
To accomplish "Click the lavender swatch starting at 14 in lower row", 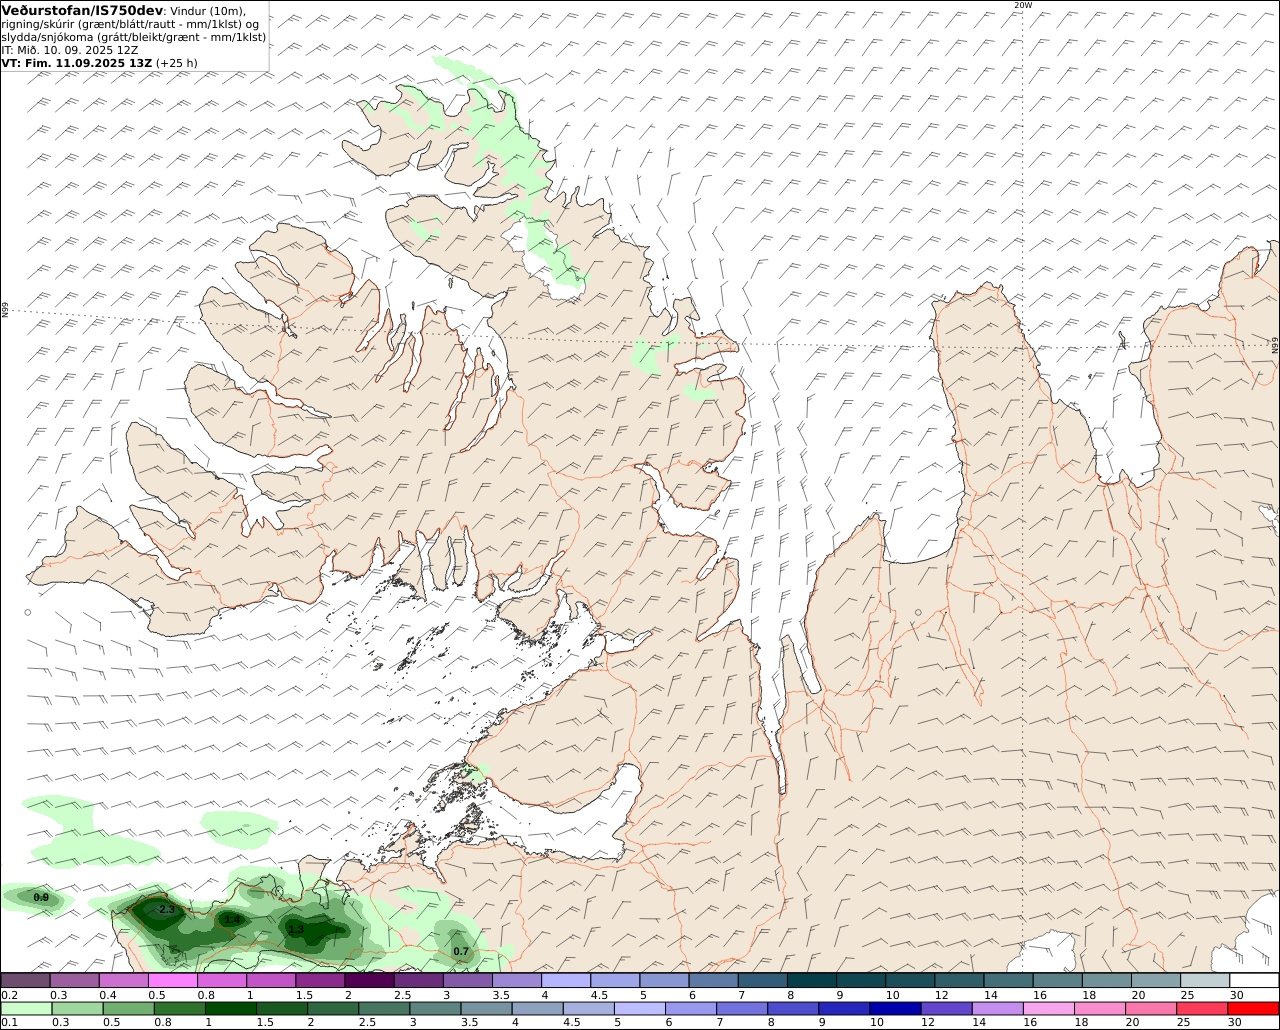I will pos(998,1008).
